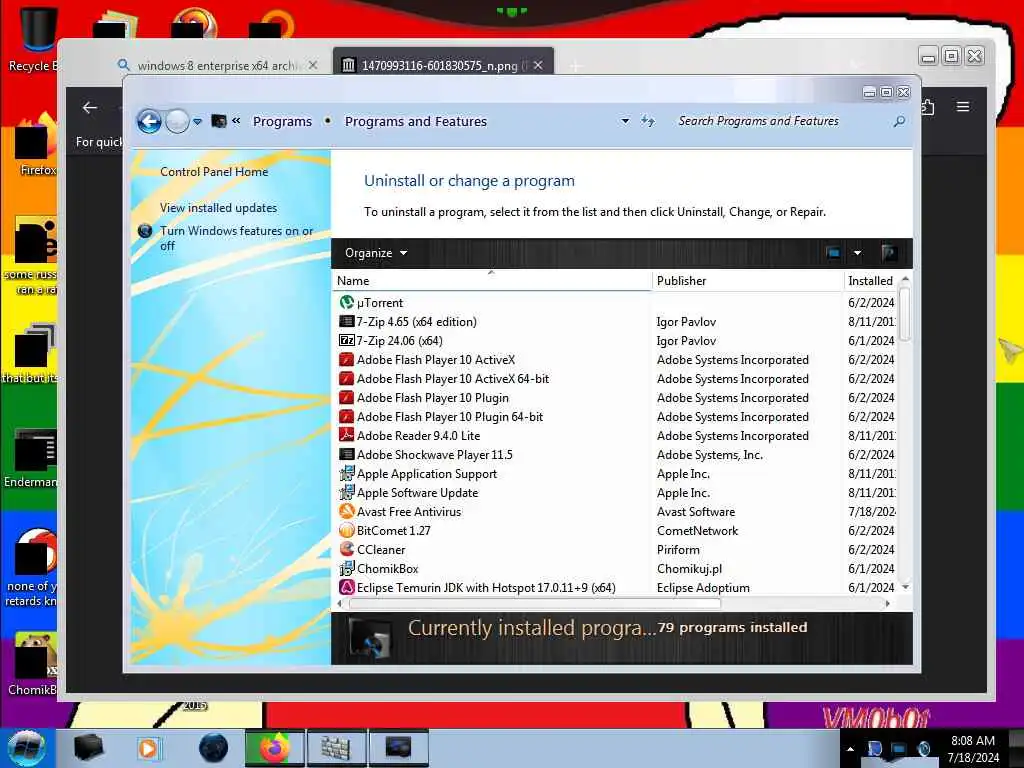Click the vertical scrollbar thumb in program list

(904, 313)
